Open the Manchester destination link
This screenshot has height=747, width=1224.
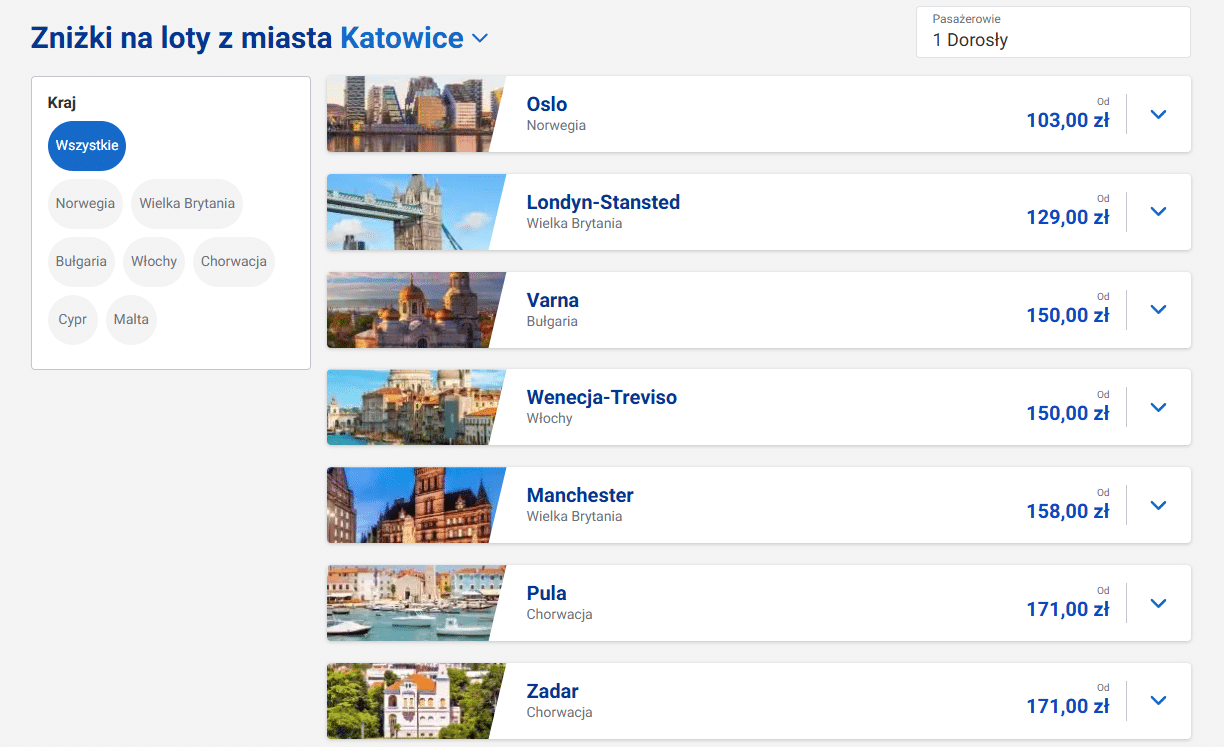point(580,495)
